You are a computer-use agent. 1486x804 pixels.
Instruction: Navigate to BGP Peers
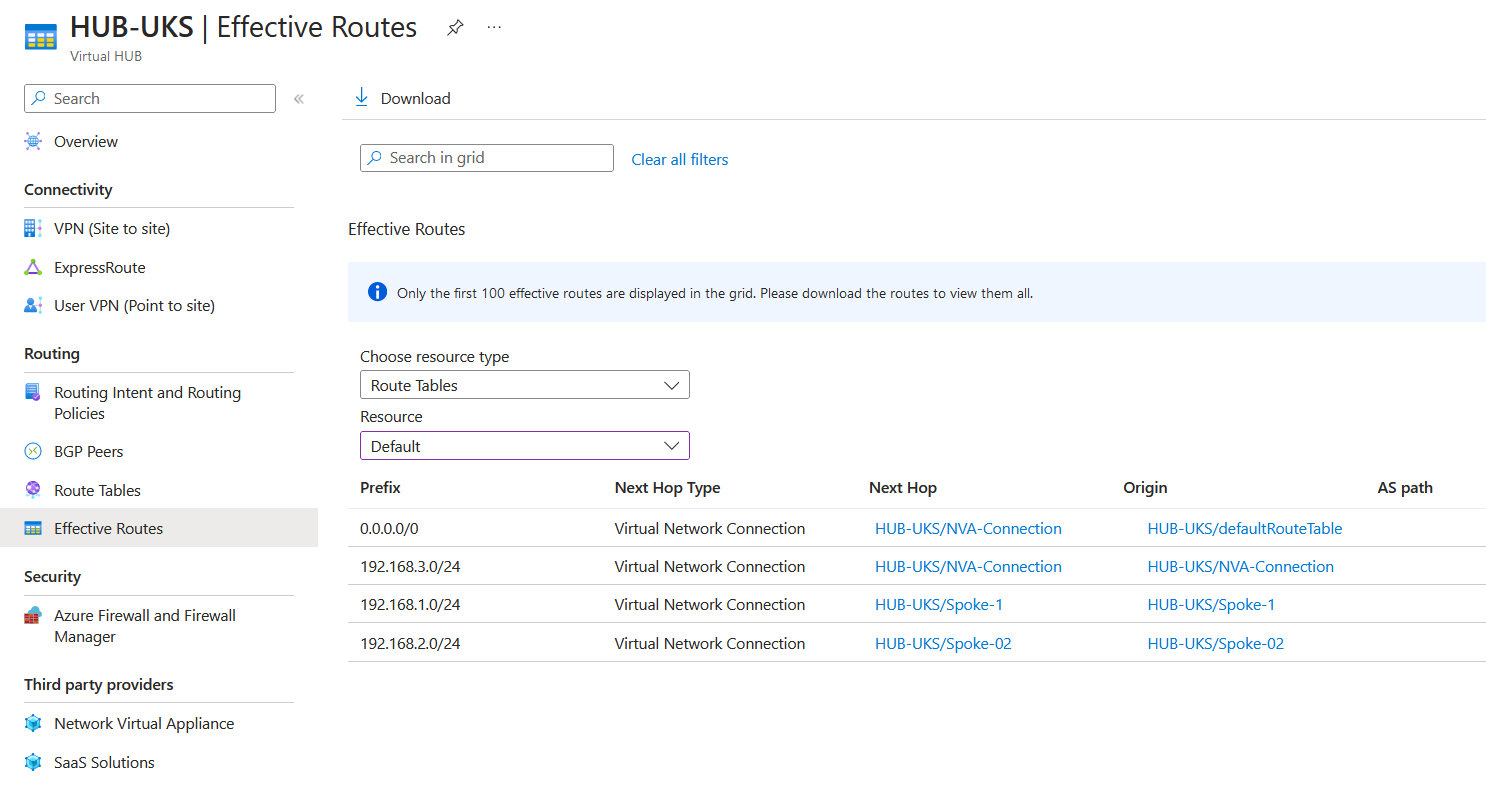click(x=89, y=452)
